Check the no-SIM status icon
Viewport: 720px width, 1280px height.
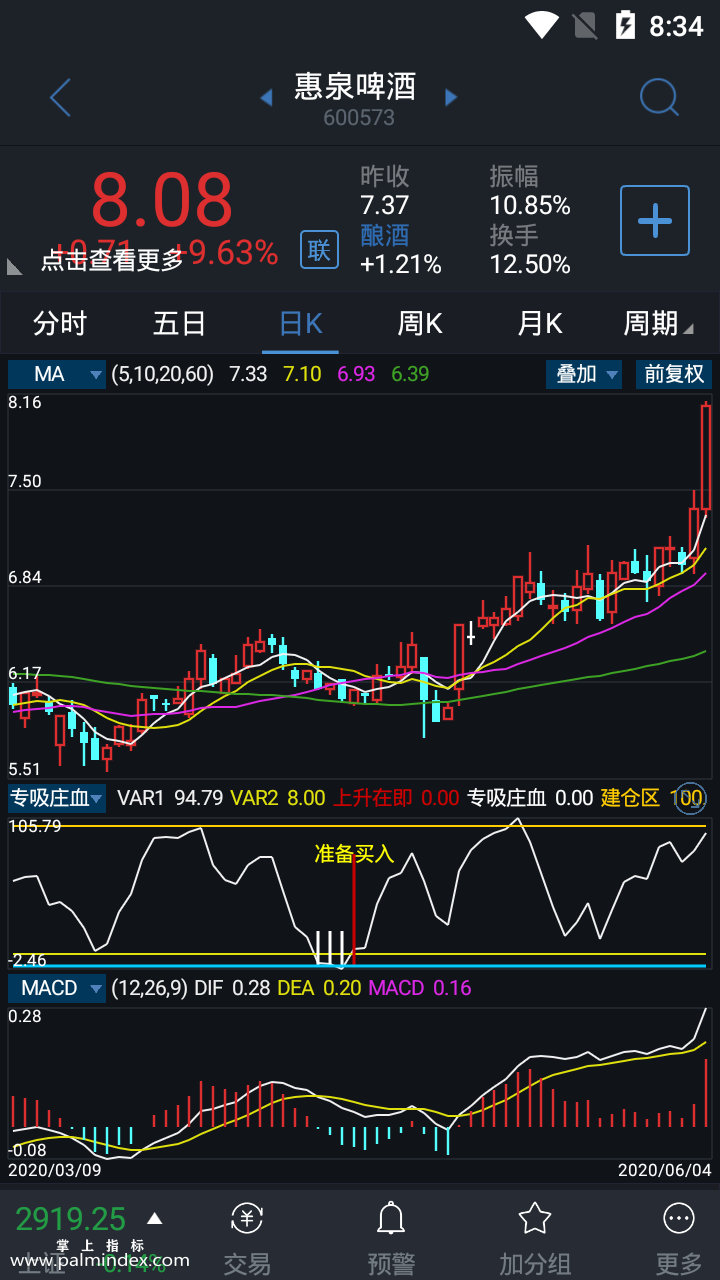pyautogui.click(x=584, y=25)
